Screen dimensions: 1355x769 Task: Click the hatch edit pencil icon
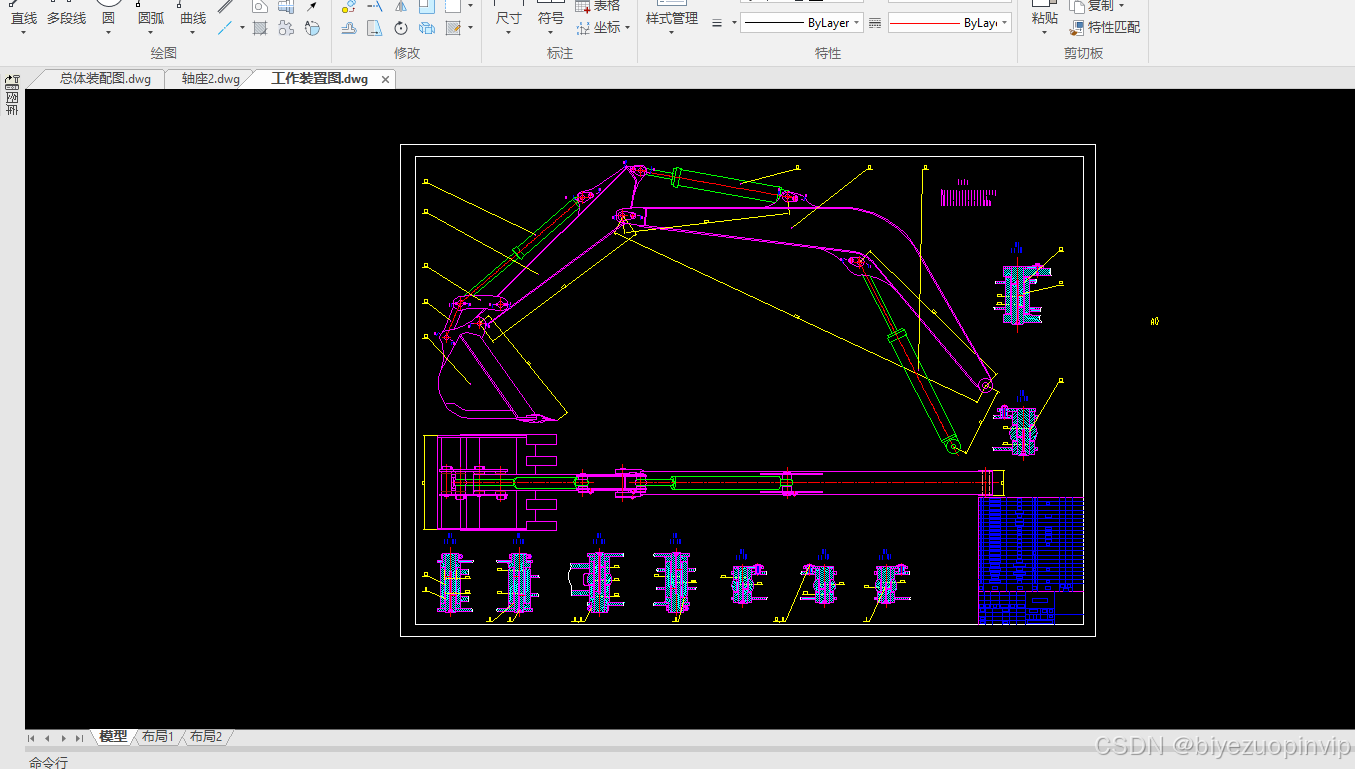coord(452,28)
